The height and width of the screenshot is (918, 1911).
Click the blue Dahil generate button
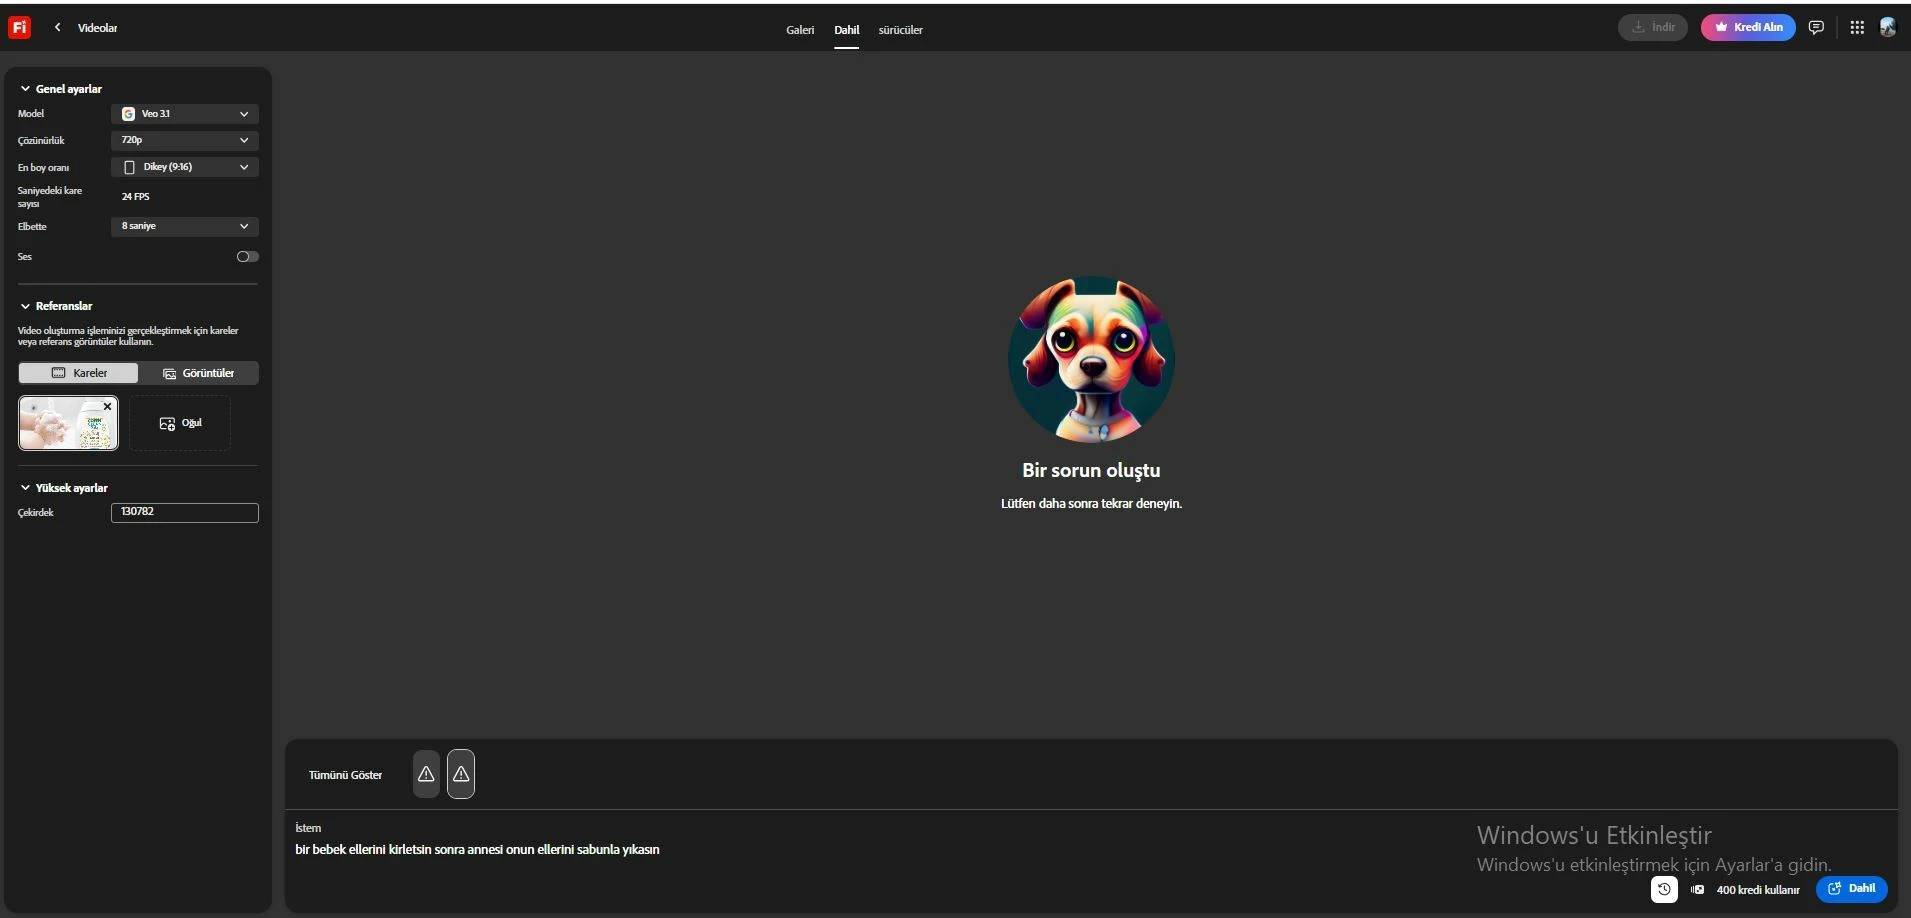pos(1852,889)
